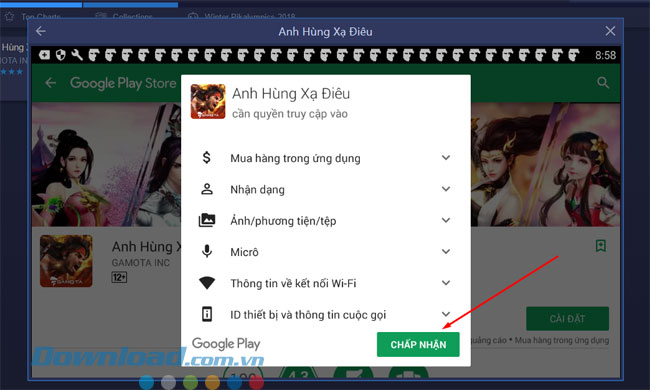Click the wishlist bookmark icon
650x390 pixels.
601,246
